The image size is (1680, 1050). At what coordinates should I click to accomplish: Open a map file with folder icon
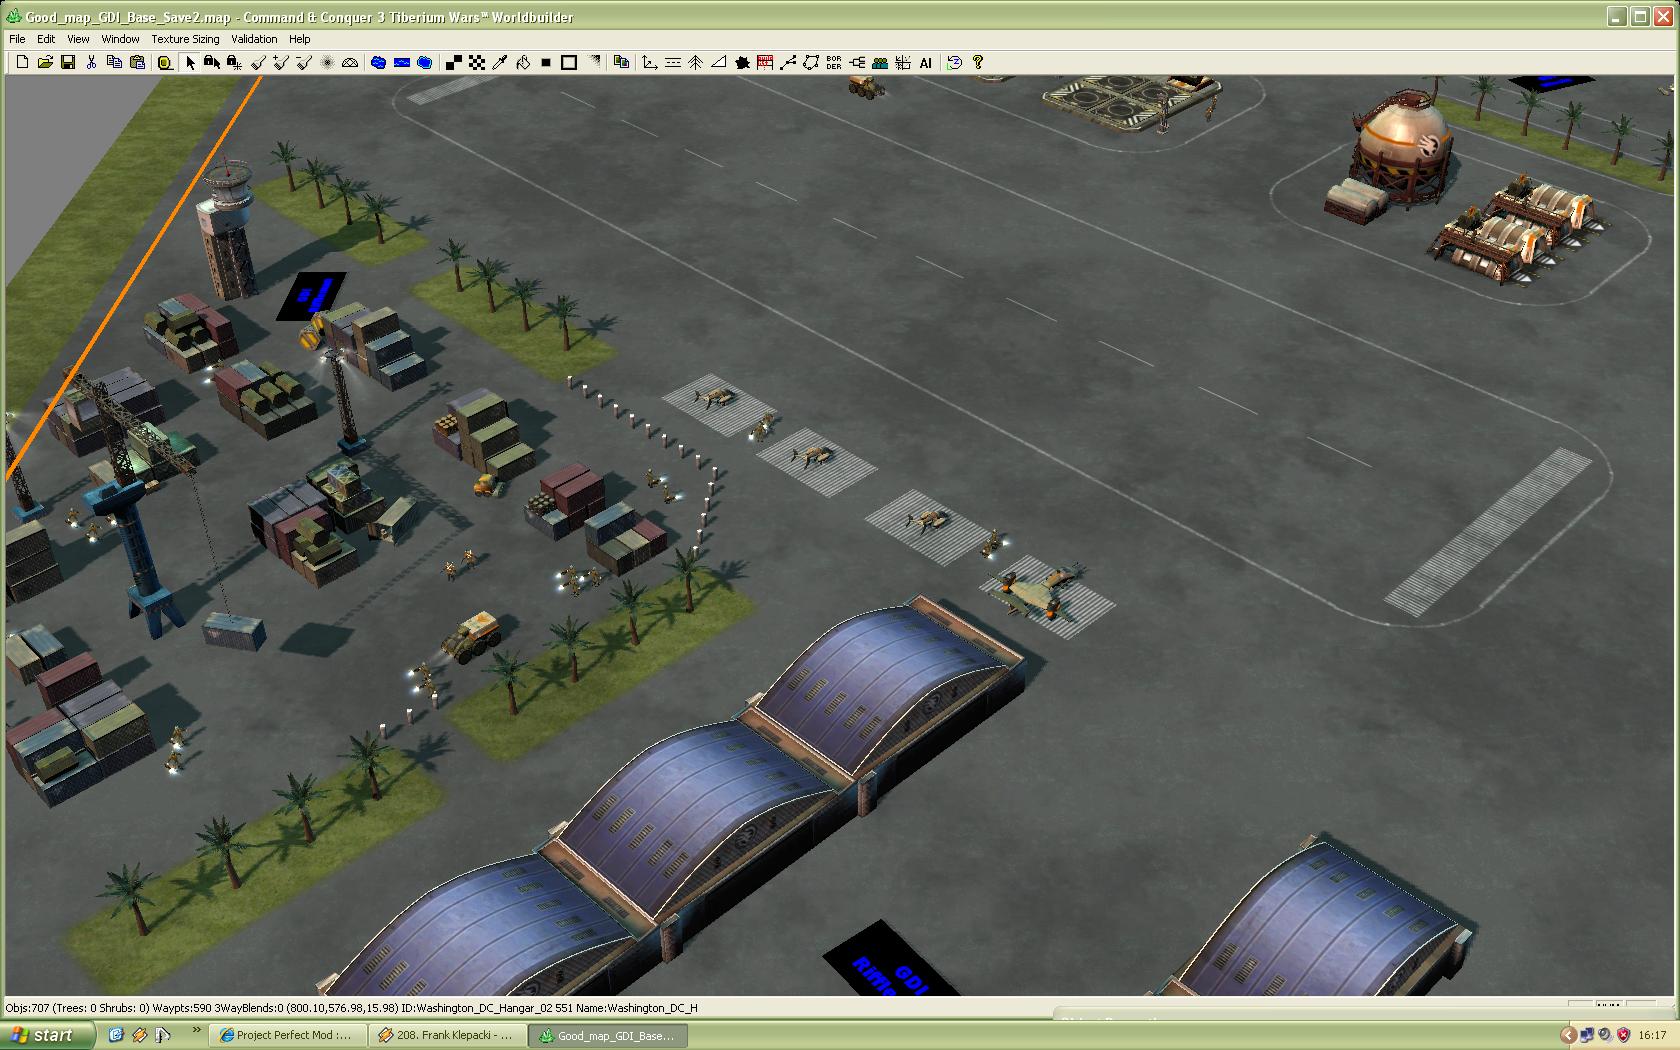coord(45,62)
